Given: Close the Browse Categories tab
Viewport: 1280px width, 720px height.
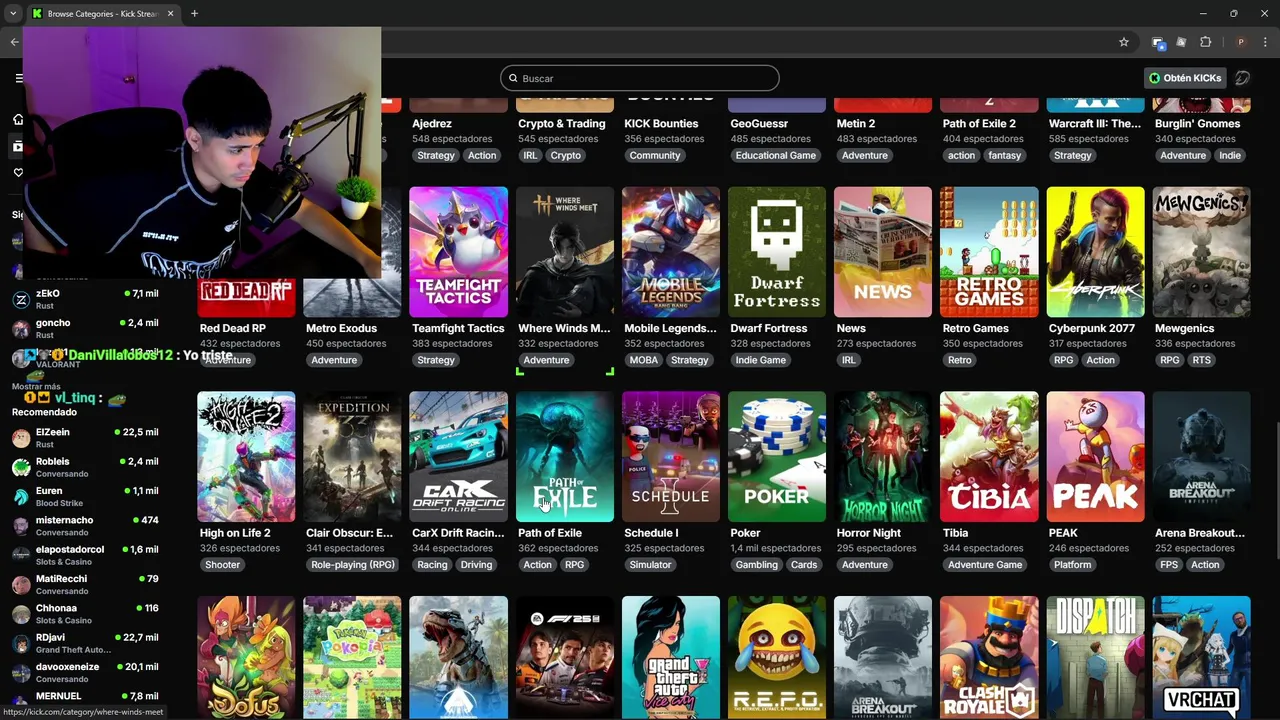Looking at the screenshot, I should 170,14.
